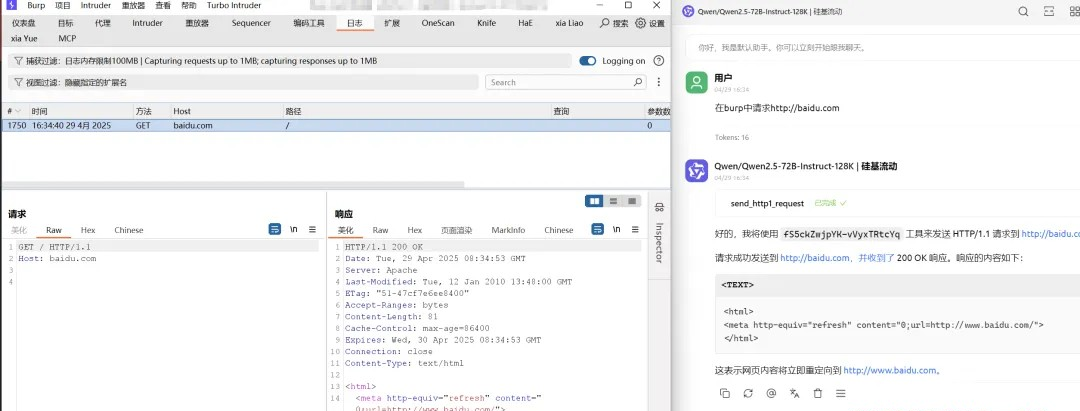1080x411 pixels.
Task: Click the purple Qwen model avatar
Action: pyautogui.click(x=696, y=171)
